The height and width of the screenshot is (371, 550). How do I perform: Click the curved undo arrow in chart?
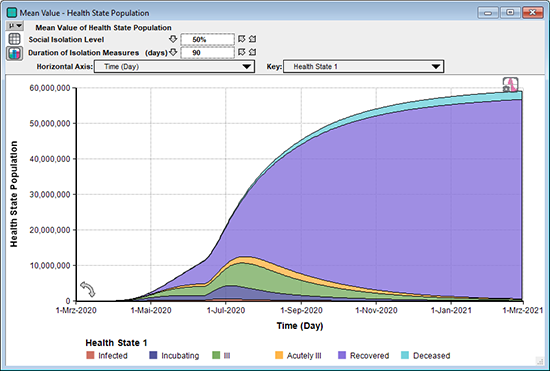tap(88, 289)
